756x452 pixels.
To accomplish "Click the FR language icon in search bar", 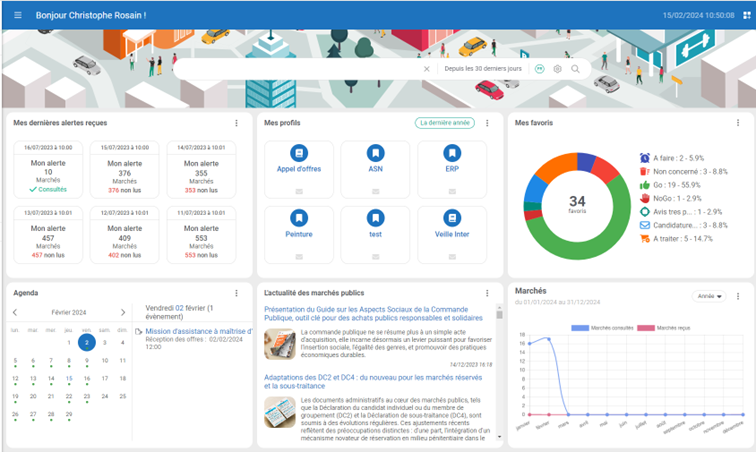I will point(540,69).
